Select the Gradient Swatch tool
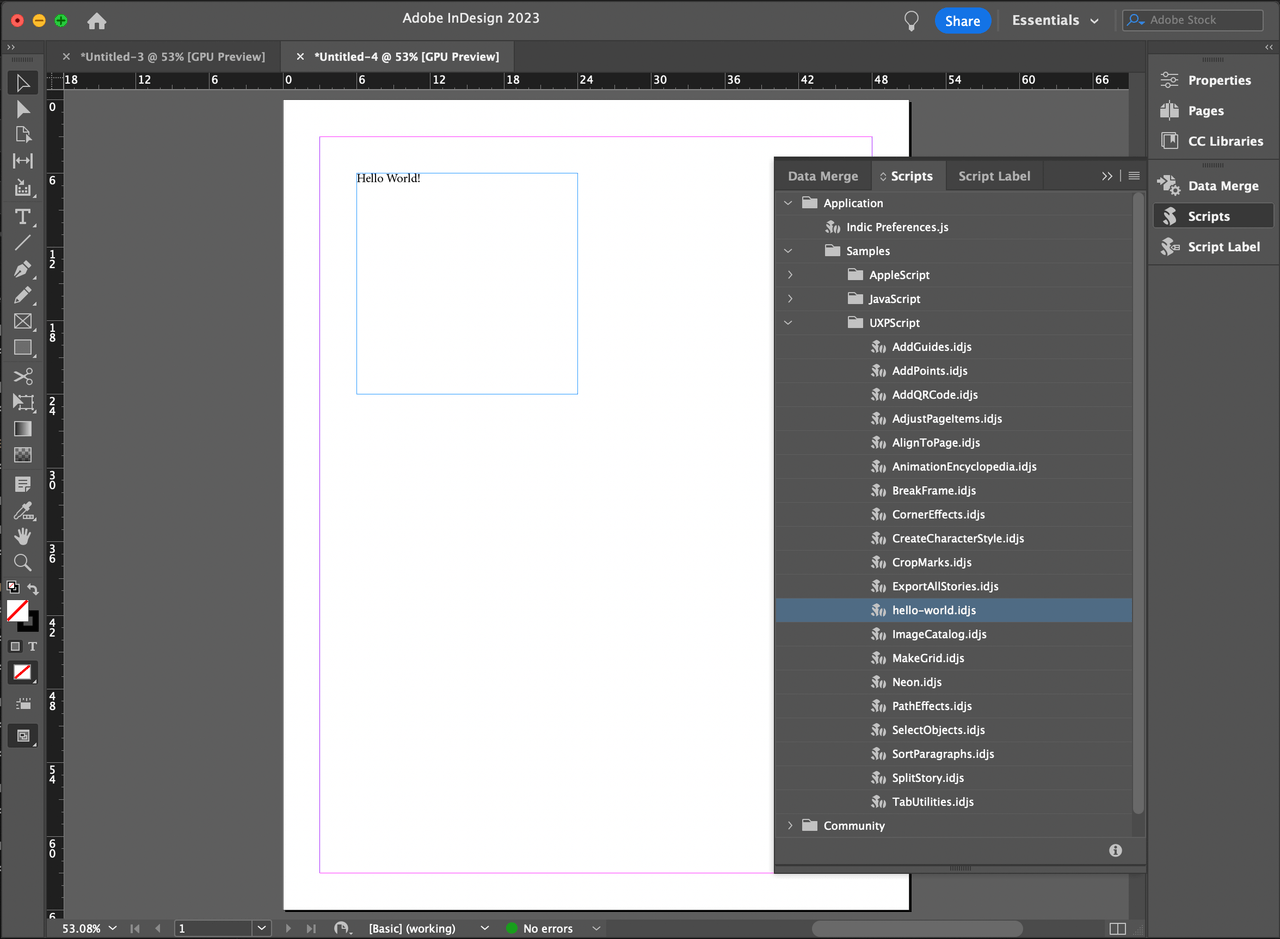The image size is (1280, 939). click(x=23, y=429)
